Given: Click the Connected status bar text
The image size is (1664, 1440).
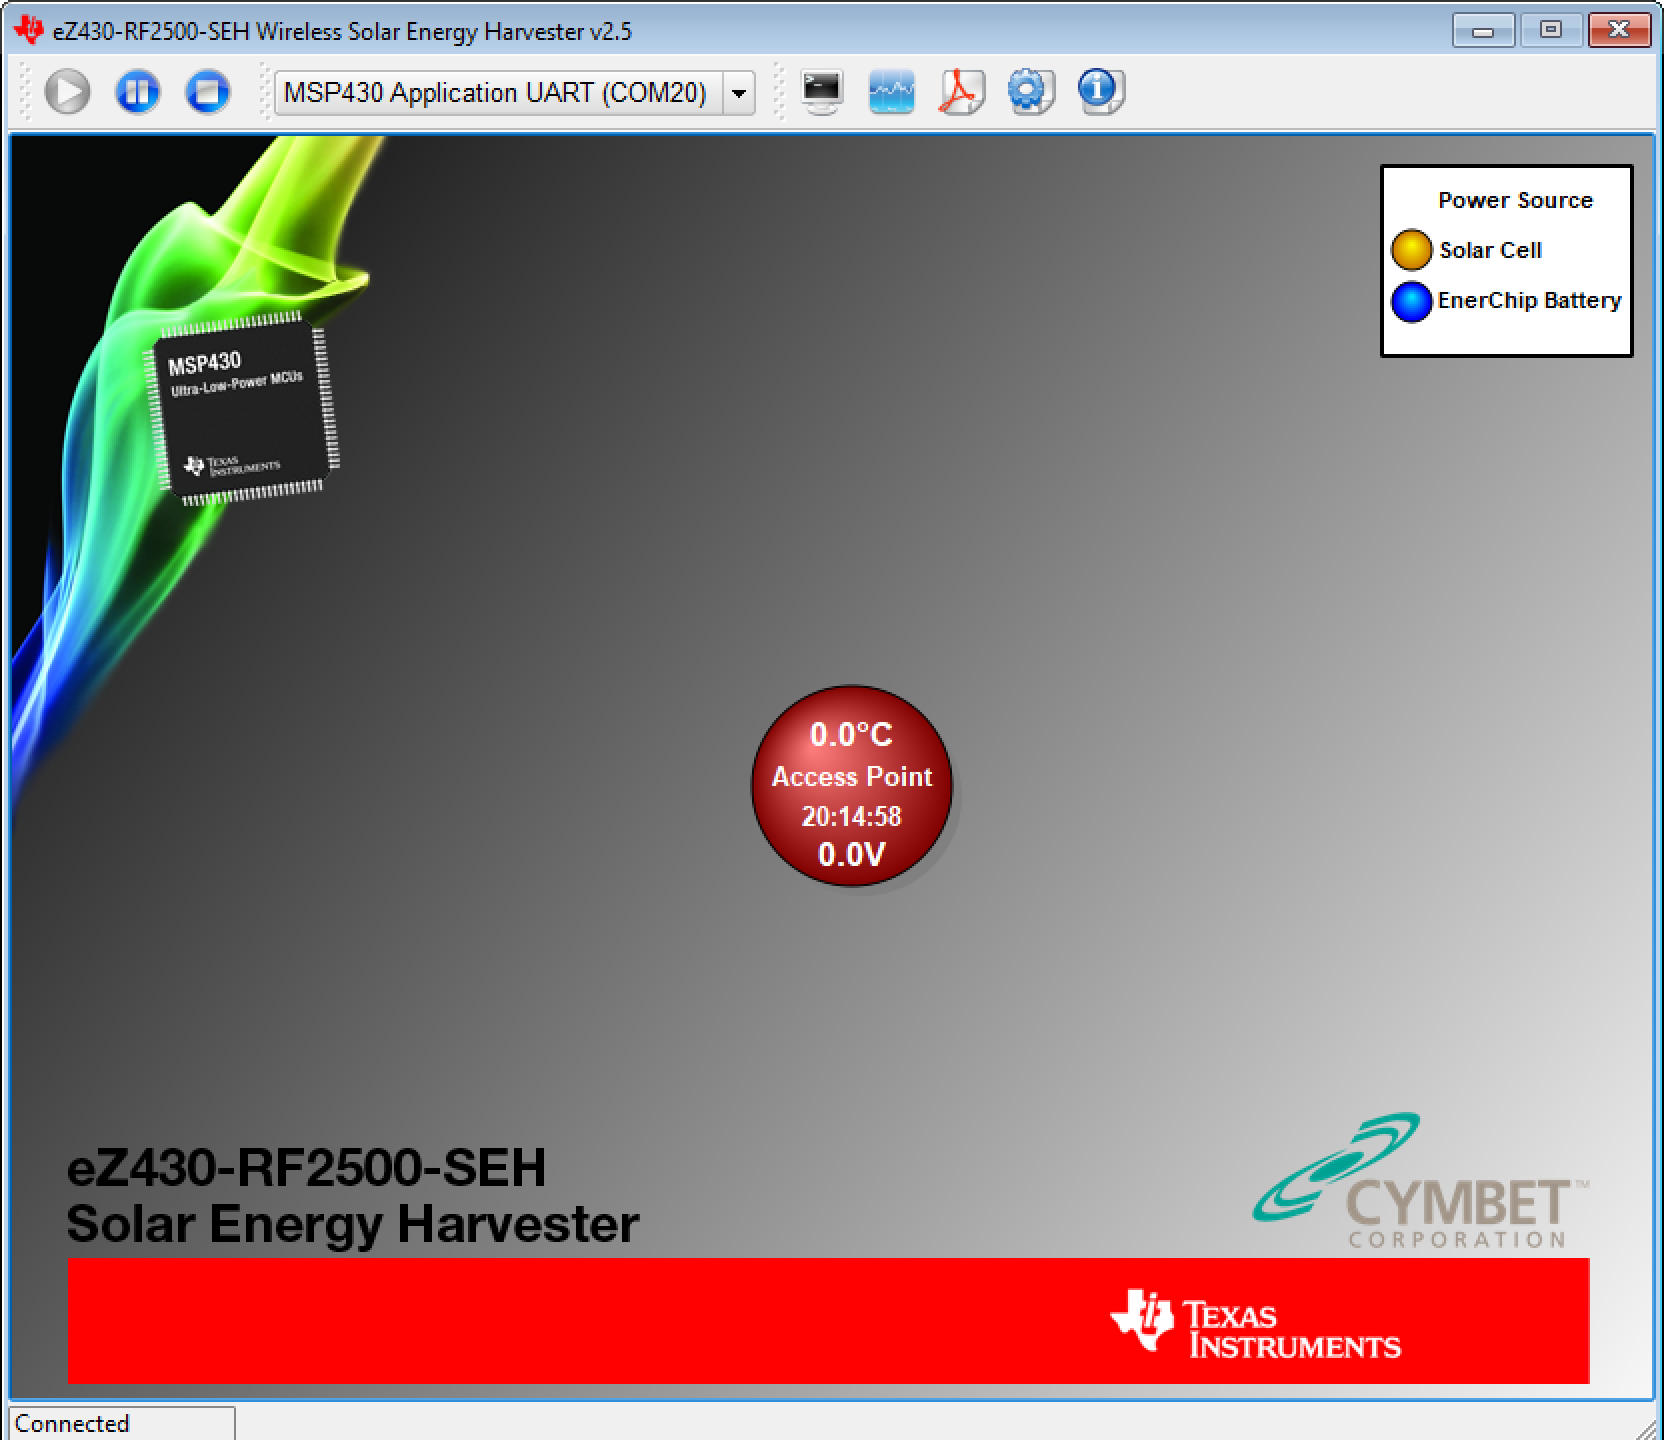Looking at the screenshot, I should pyautogui.click(x=72, y=1423).
